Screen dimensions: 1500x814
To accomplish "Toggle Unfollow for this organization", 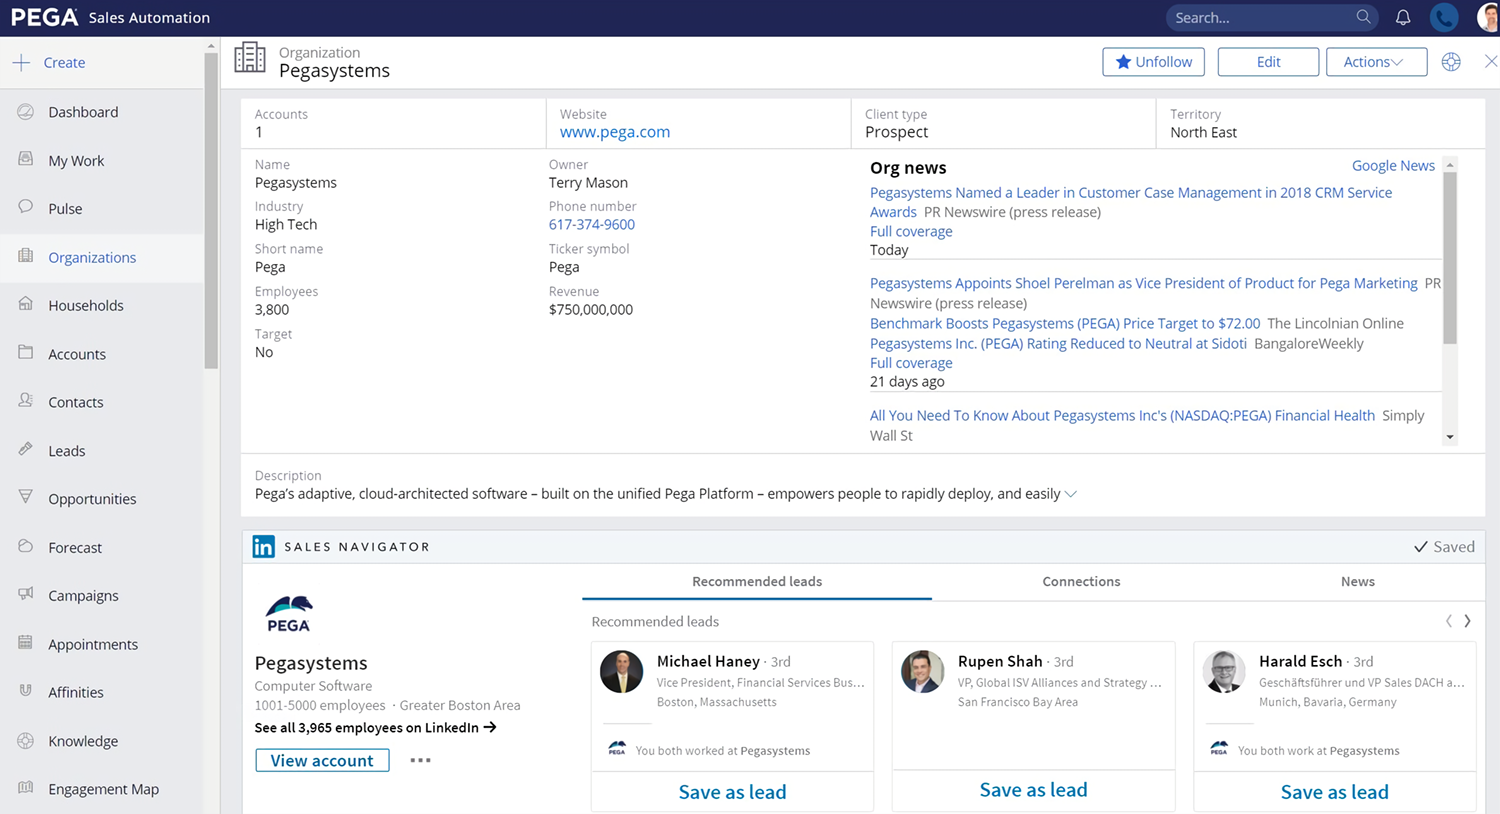I will [x=1153, y=62].
